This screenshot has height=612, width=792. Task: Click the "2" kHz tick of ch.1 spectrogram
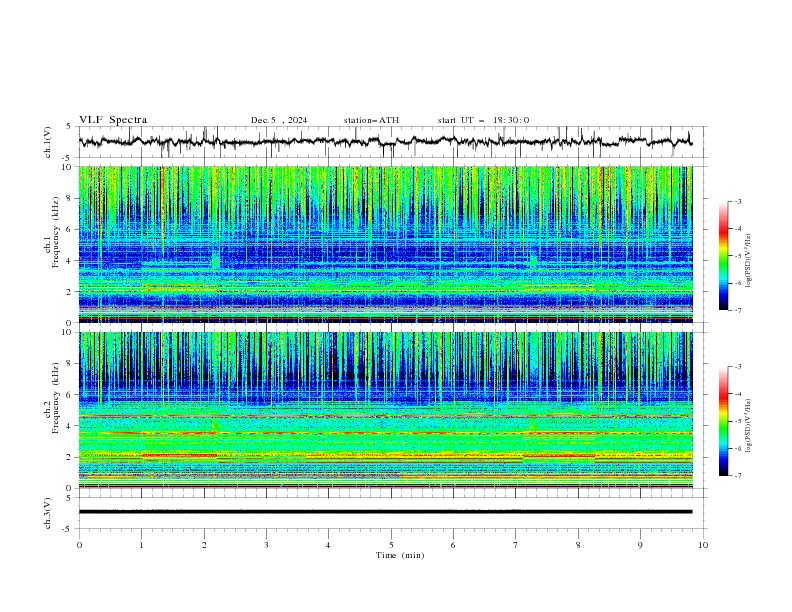70,291
